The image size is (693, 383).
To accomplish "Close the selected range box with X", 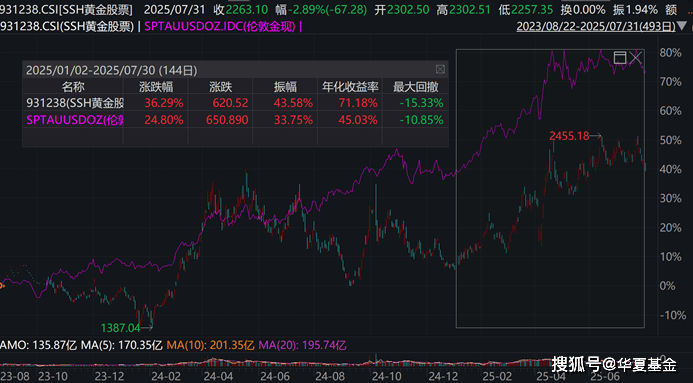I will coord(636,57).
